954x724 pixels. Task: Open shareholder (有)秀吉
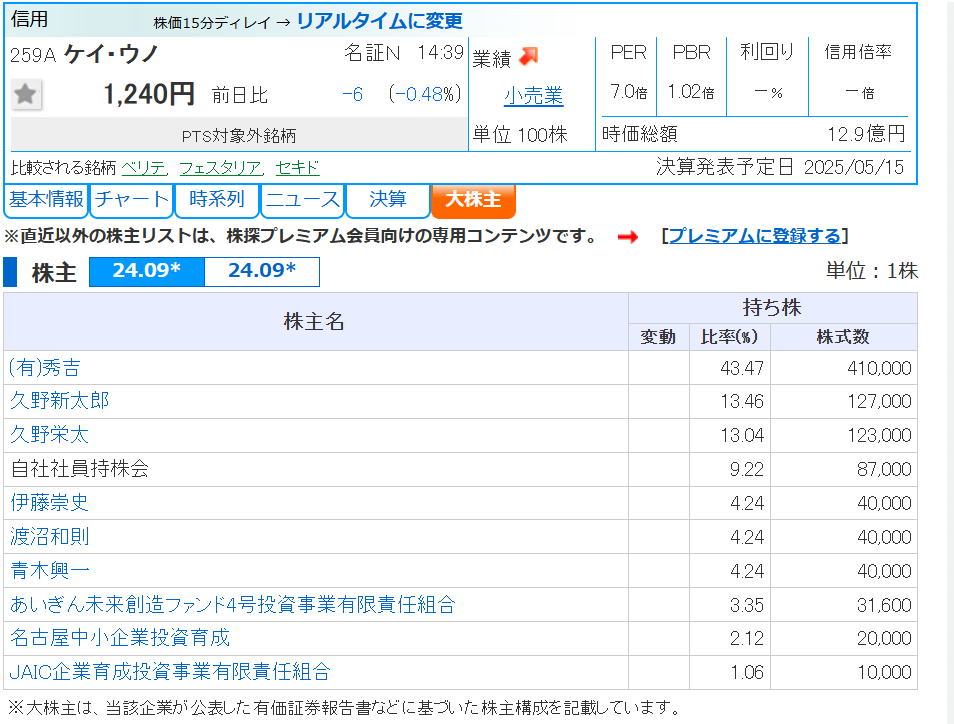tap(45, 368)
